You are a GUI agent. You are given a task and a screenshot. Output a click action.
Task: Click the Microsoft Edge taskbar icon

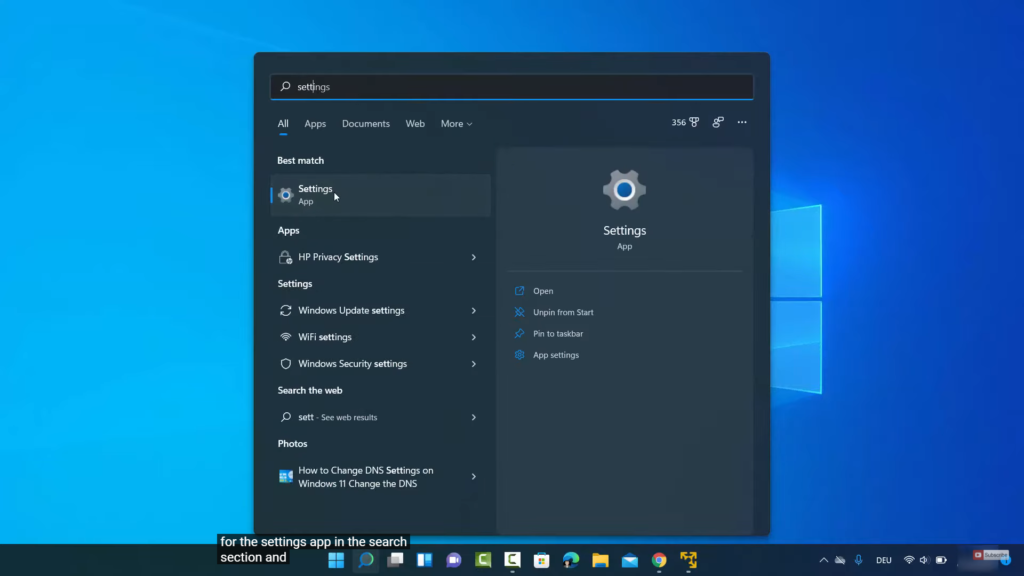click(x=571, y=560)
